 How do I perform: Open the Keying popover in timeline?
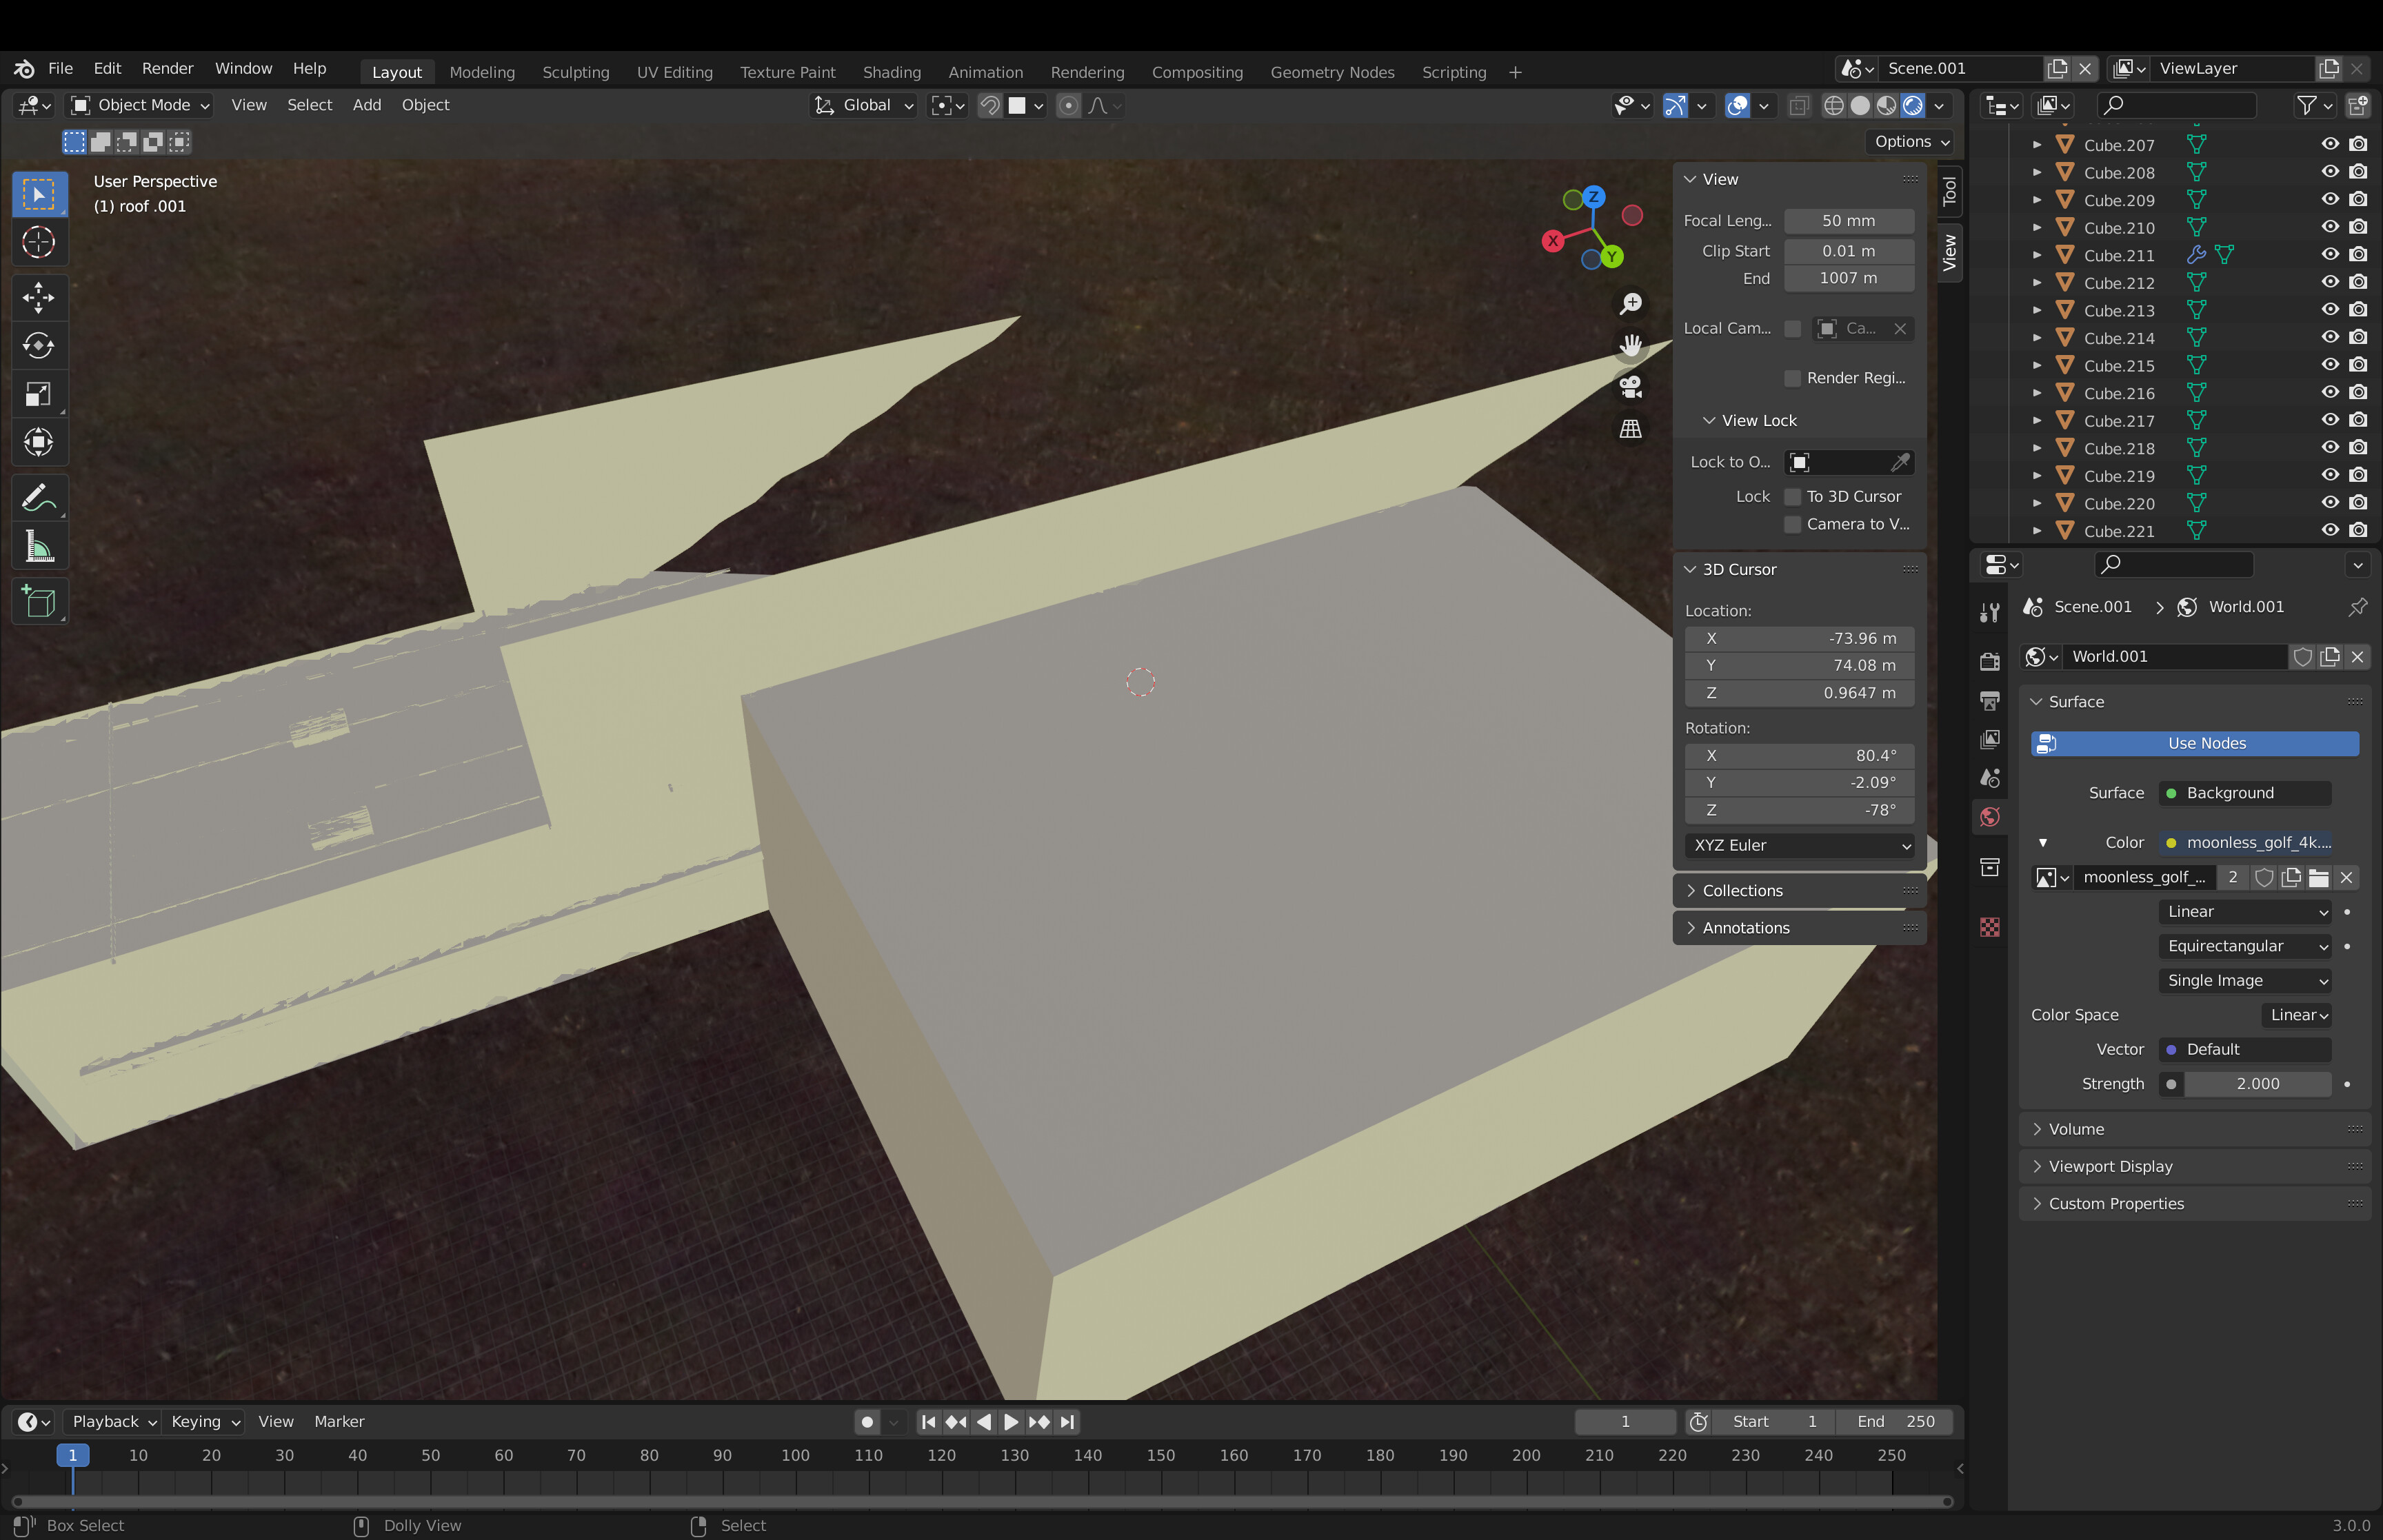205,1421
